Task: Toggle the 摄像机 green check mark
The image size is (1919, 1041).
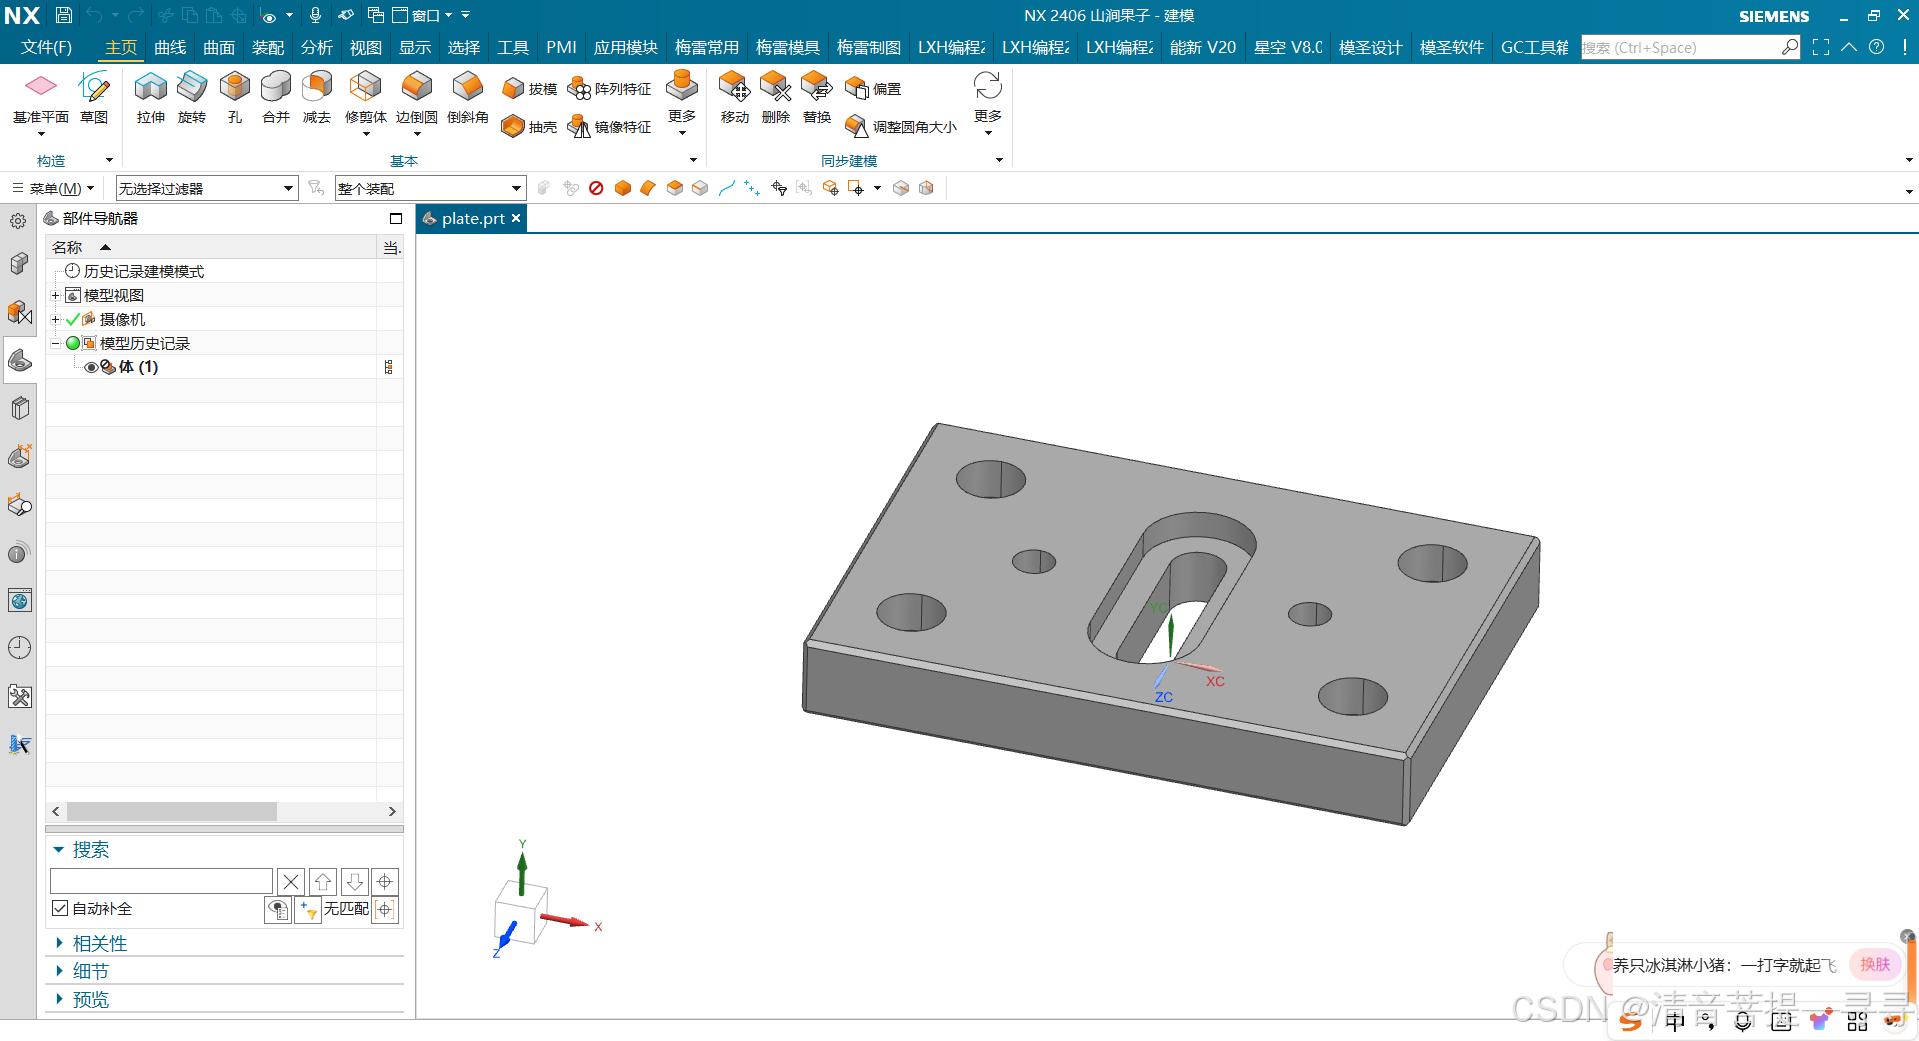Action: [x=72, y=320]
